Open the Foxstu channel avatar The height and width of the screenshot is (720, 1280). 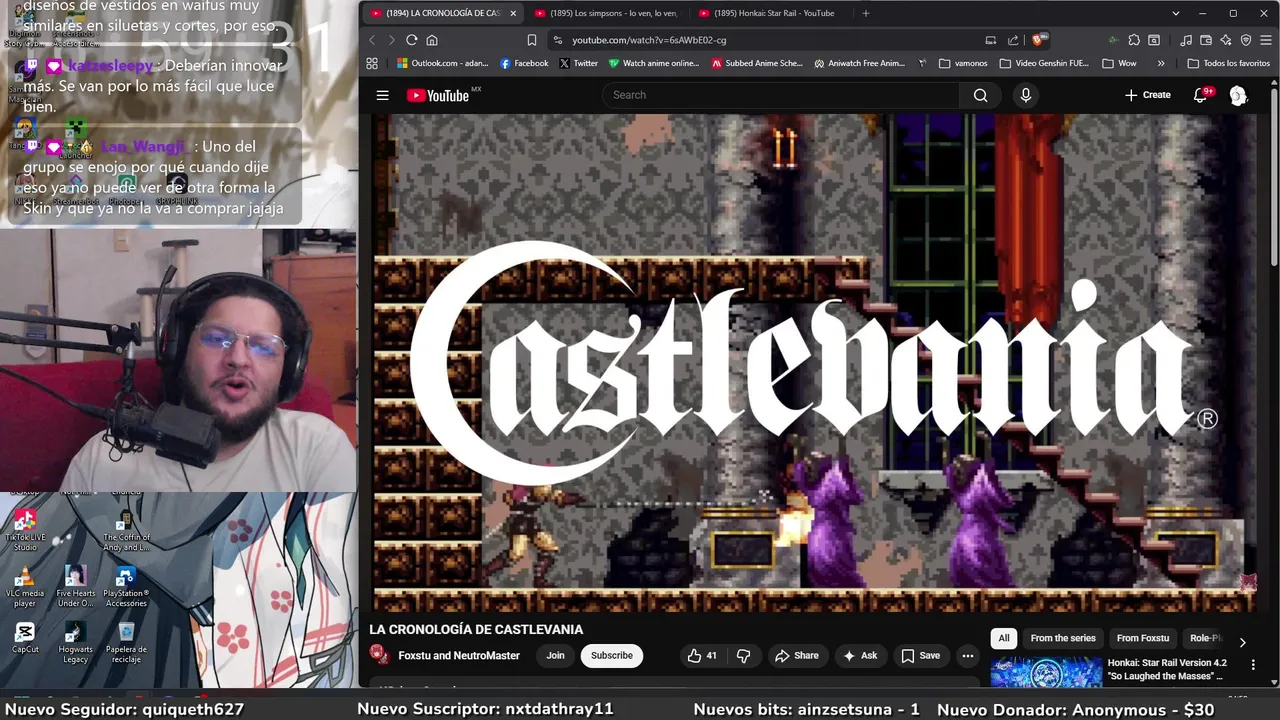(x=379, y=655)
